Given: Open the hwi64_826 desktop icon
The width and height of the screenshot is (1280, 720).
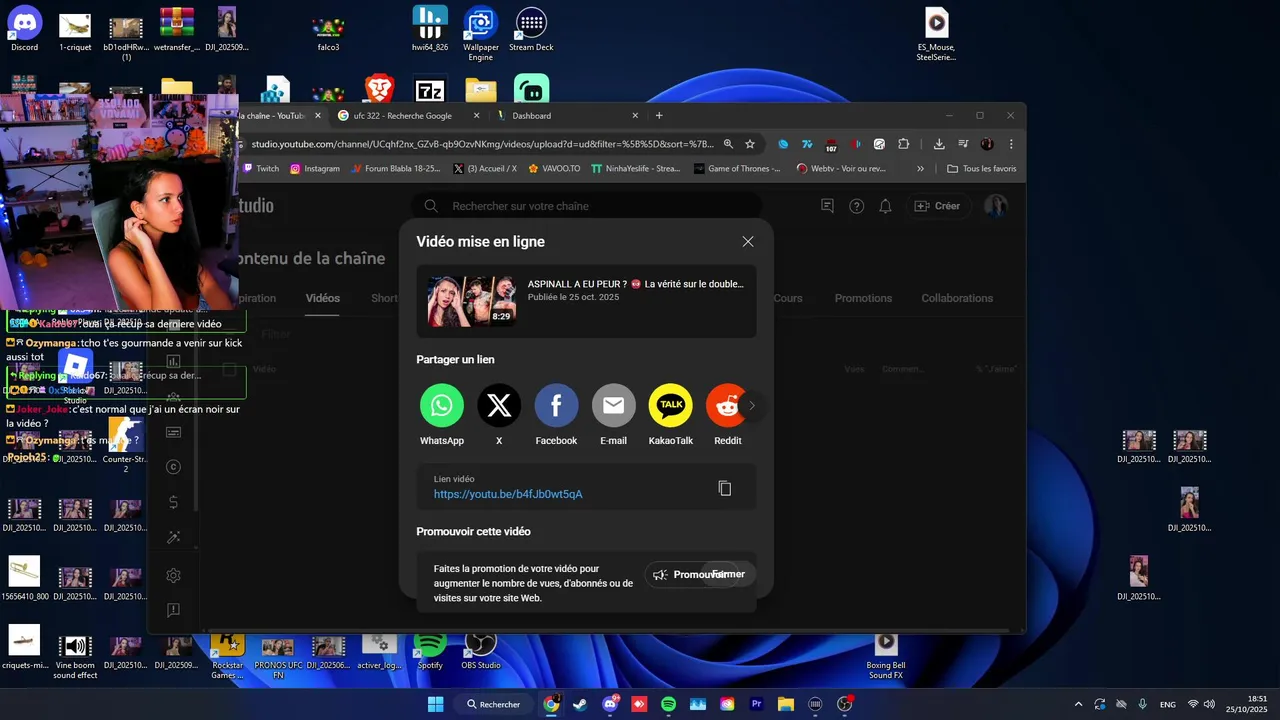Looking at the screenshot, I should point(430,28).
